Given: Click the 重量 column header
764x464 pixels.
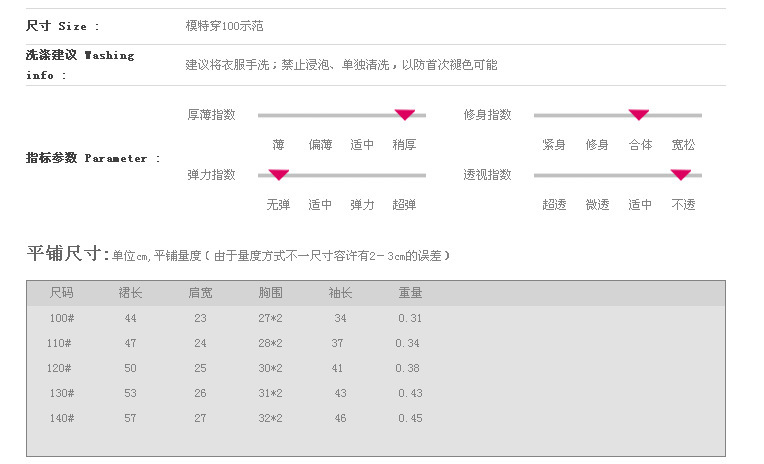Looking at the screenshot, I should 410,293.
